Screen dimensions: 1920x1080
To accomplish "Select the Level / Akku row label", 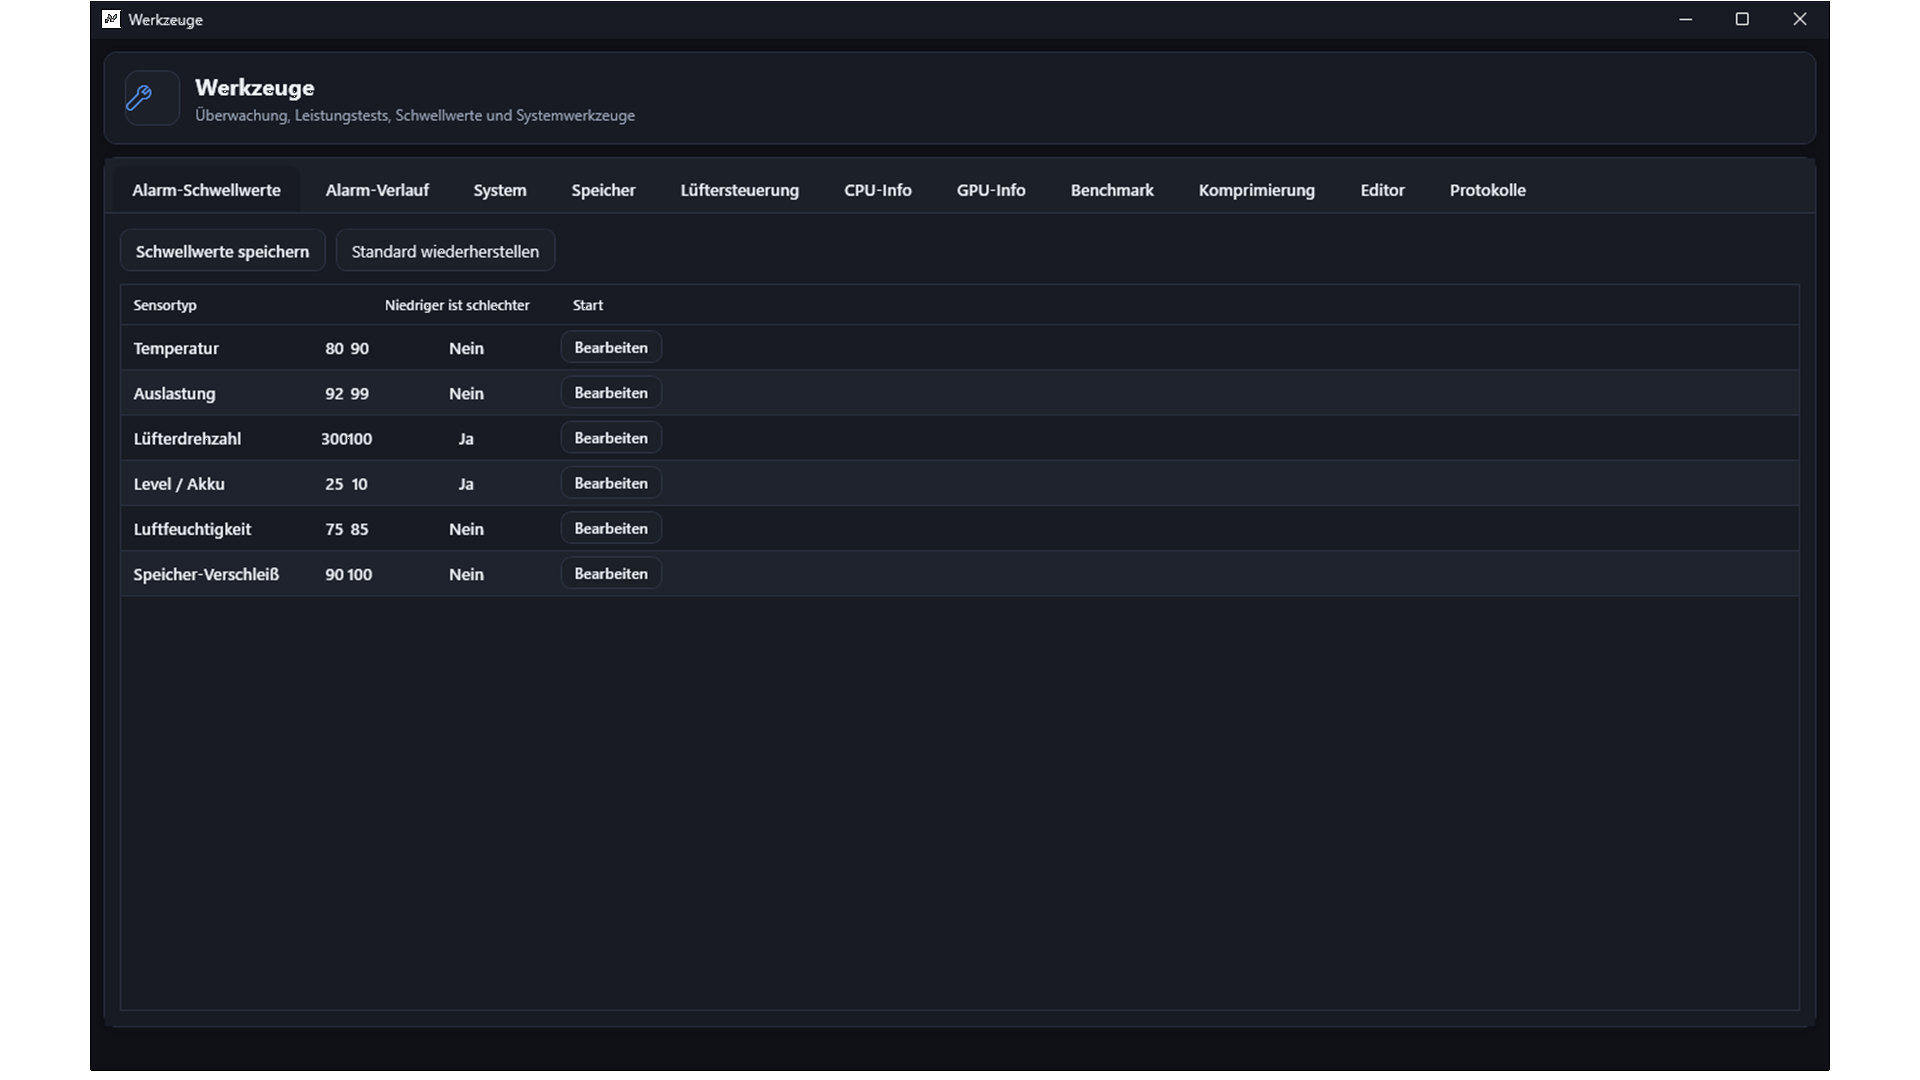I will (179, 484).
